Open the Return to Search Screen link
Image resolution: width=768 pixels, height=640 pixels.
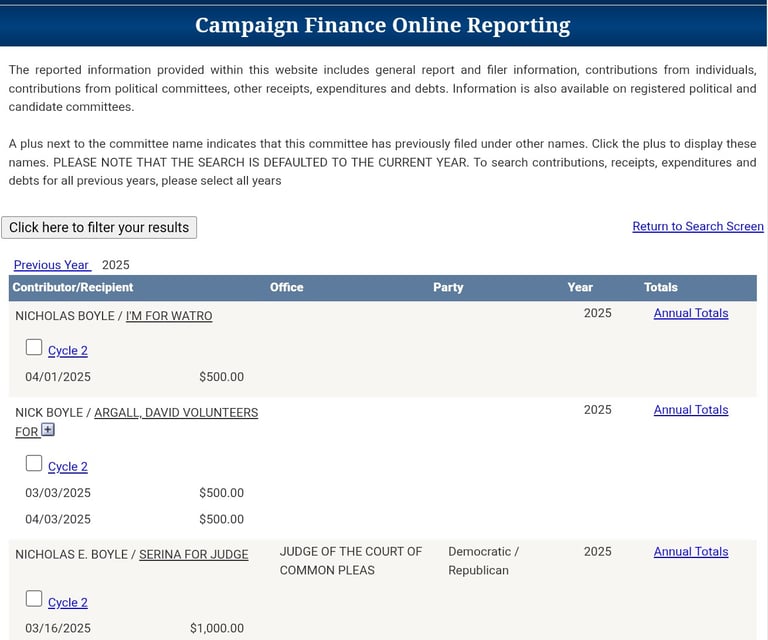coord(698,226)
